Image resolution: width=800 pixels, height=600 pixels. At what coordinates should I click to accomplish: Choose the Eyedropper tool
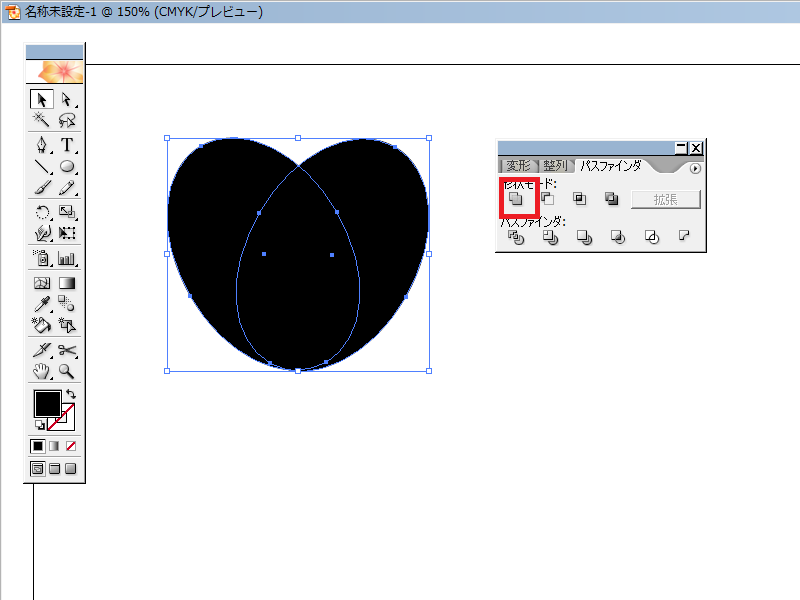click(x=42, y=304)
